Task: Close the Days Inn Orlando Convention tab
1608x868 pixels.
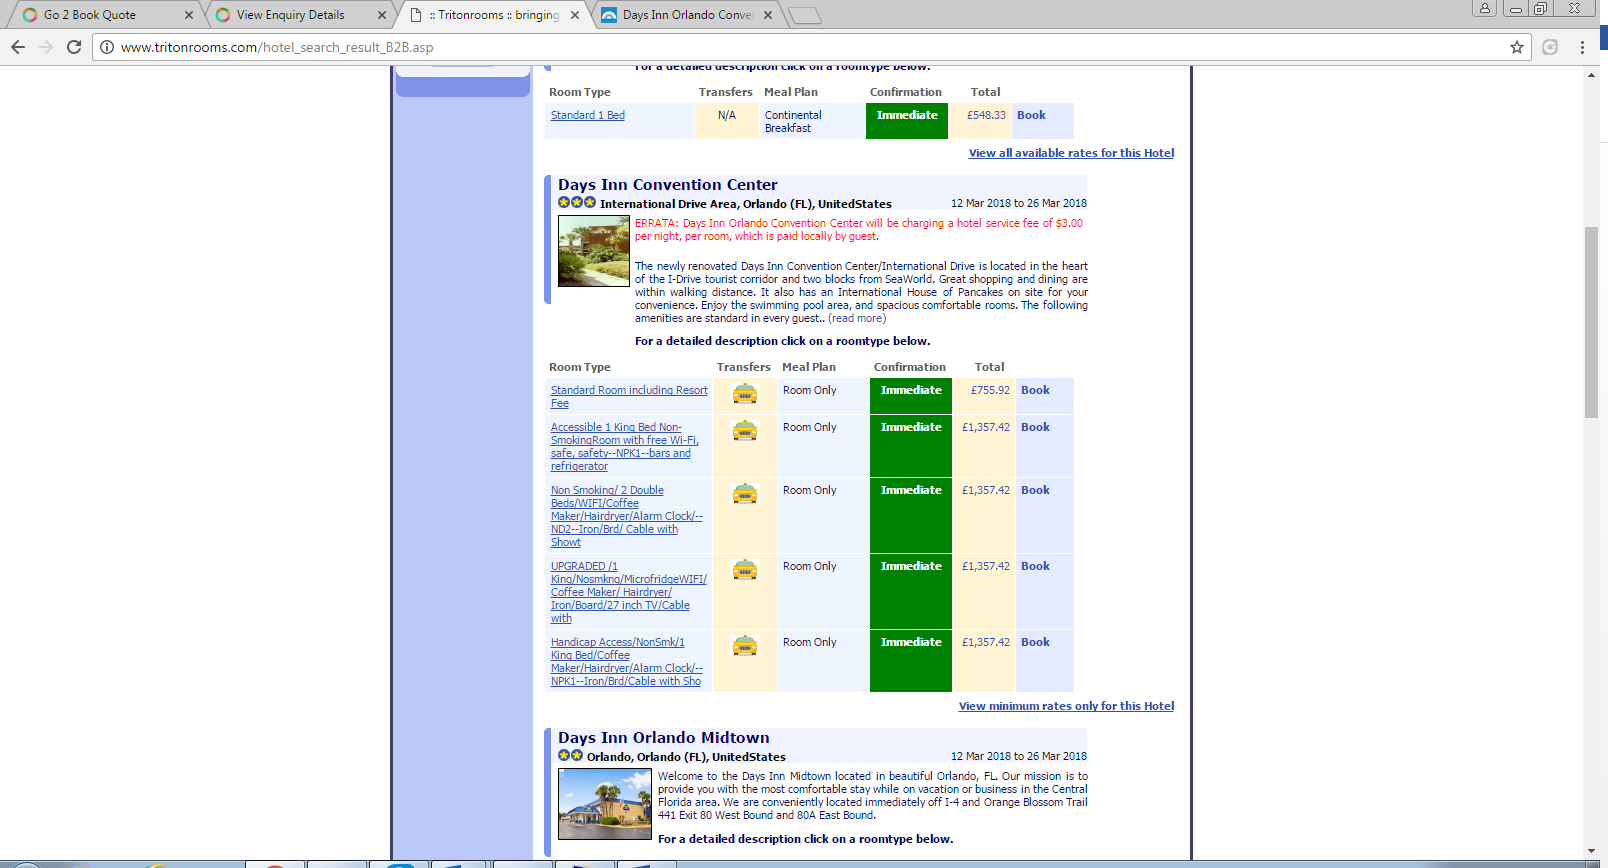Action: (x=768, y=15)
